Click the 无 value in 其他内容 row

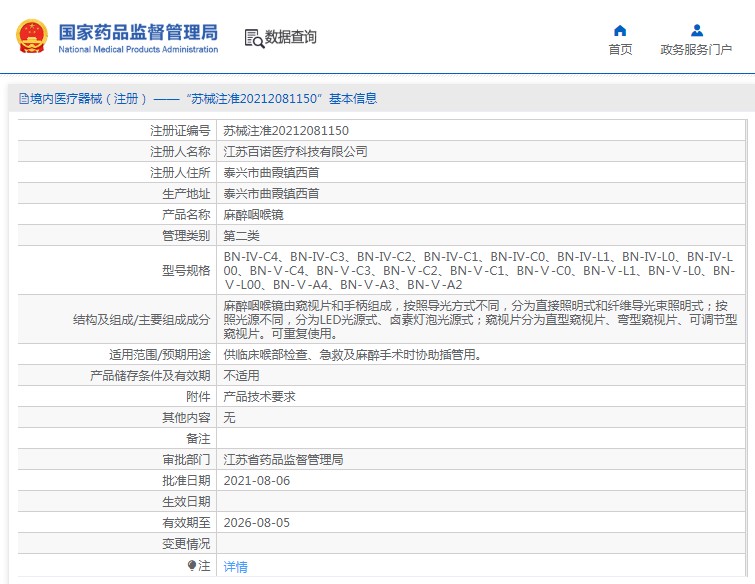click(229, 417)
